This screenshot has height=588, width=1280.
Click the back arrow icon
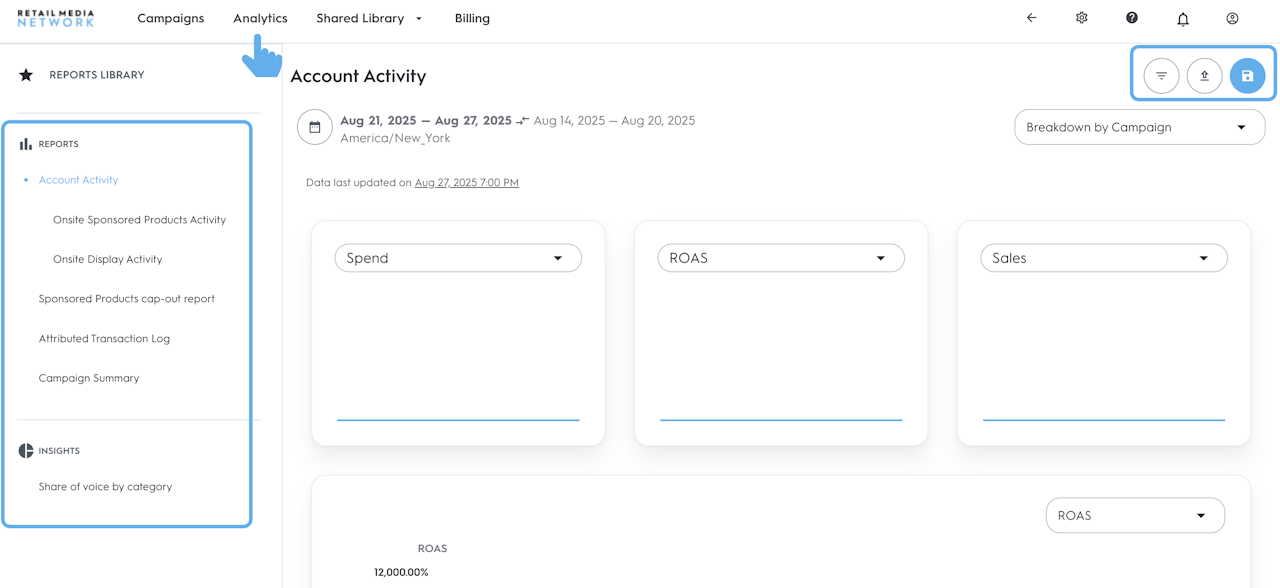1031,18
